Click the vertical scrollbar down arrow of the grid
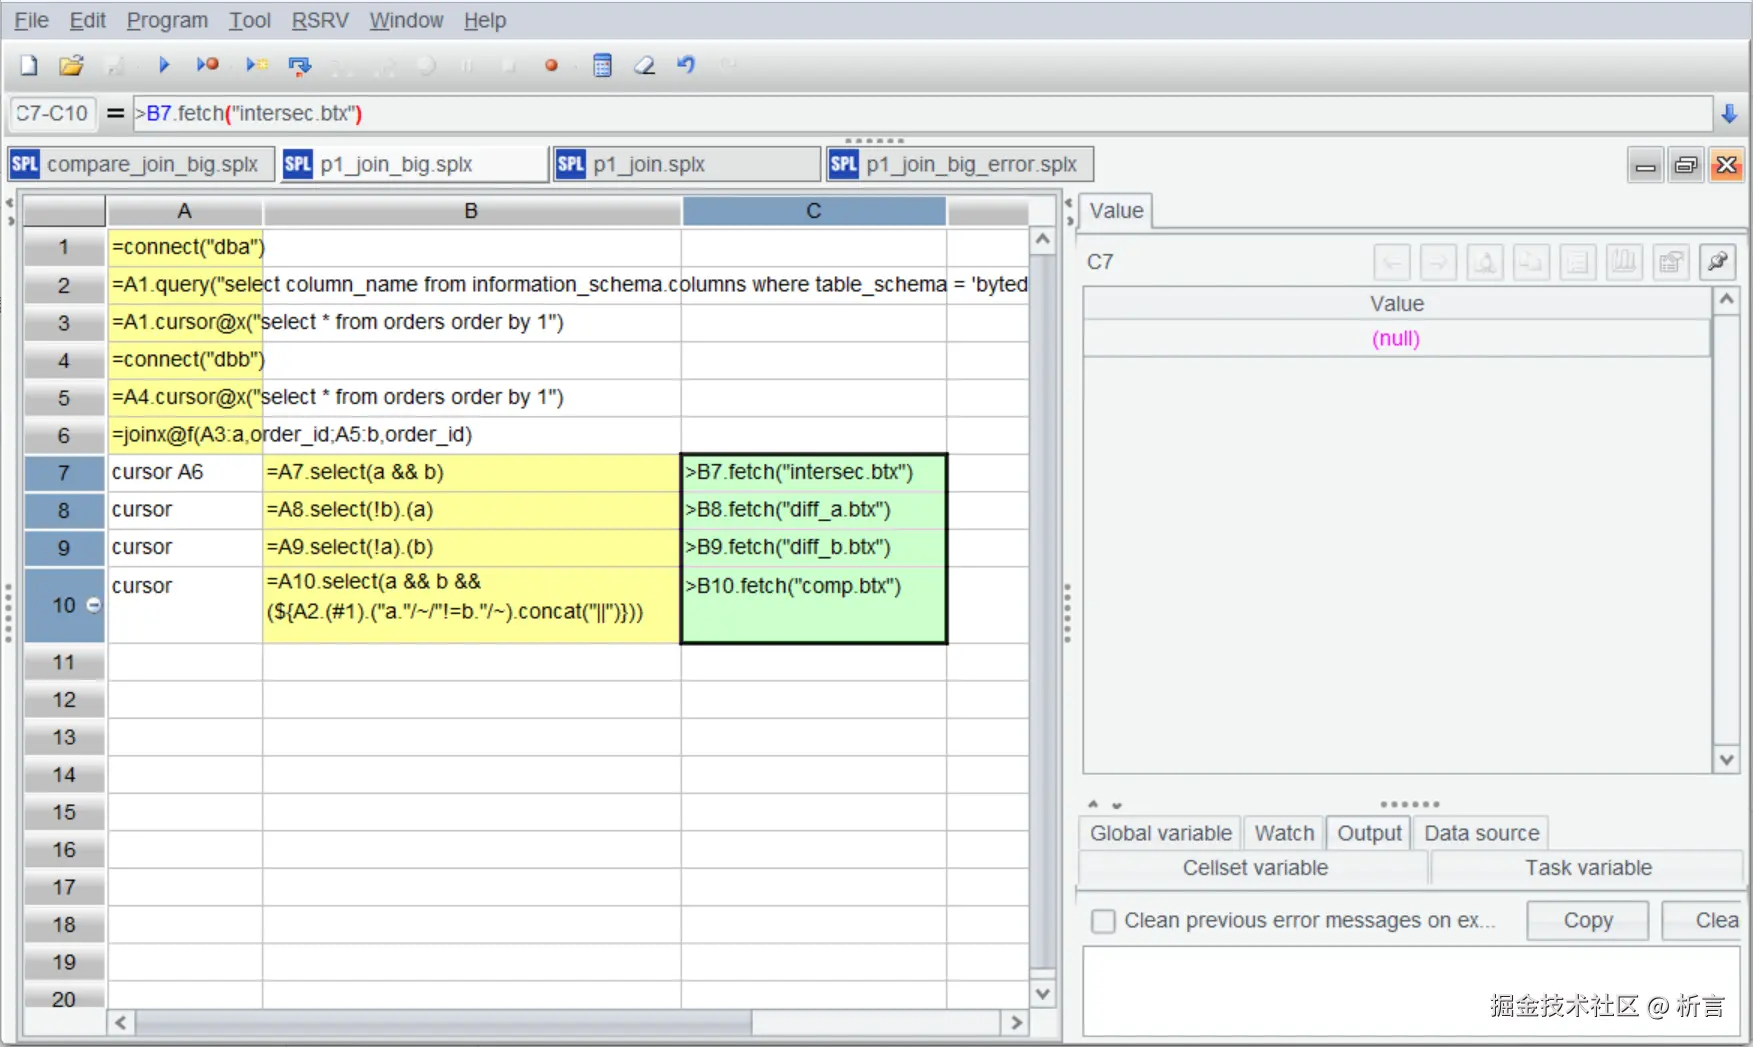The image size is (1753, 1047). [x=1042, y=994]
